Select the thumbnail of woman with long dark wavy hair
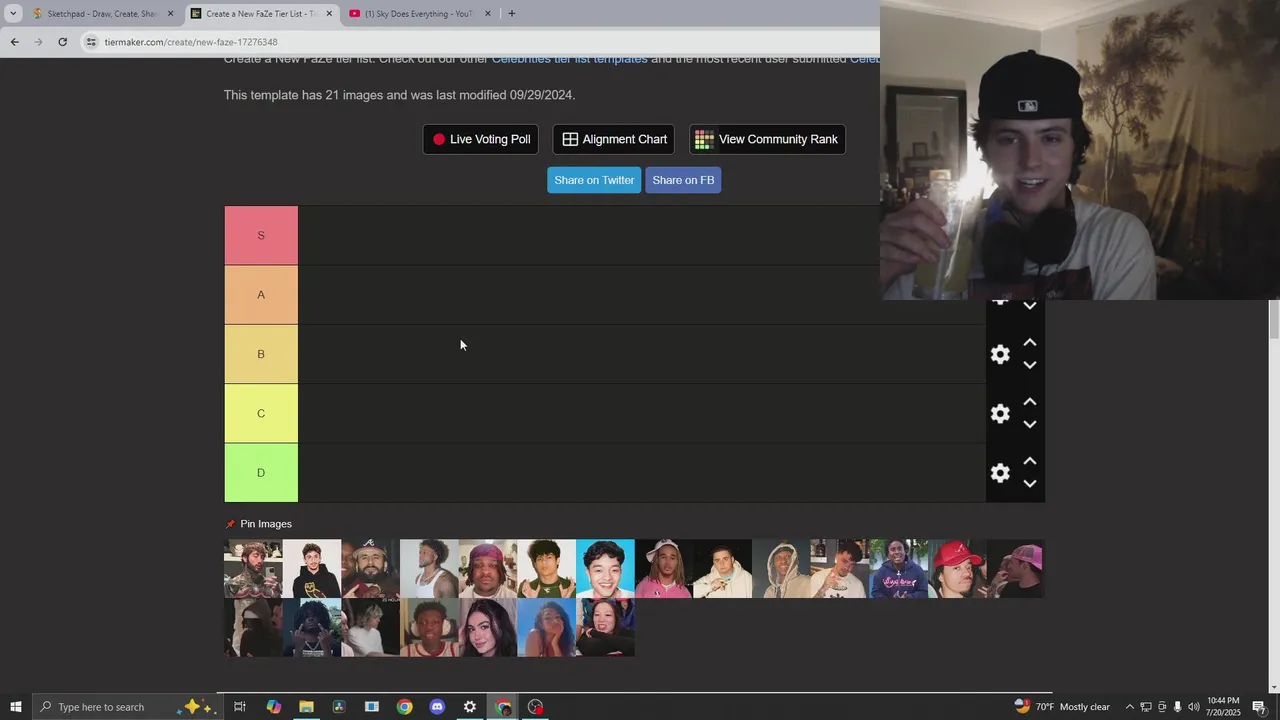The width and height of the screenshot is (1280, 720). (488, 628)
